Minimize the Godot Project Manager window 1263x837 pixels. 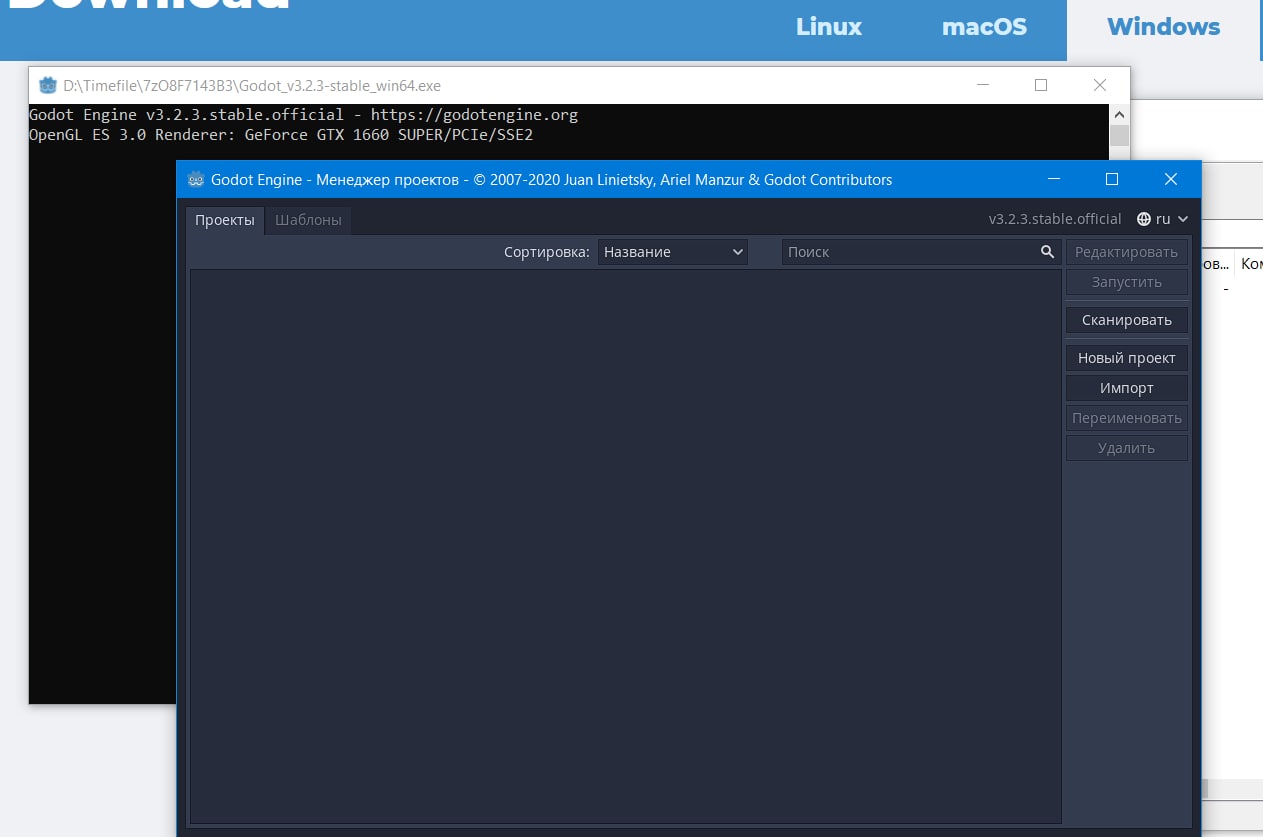pyautogui.click(x=1053, y=180)
